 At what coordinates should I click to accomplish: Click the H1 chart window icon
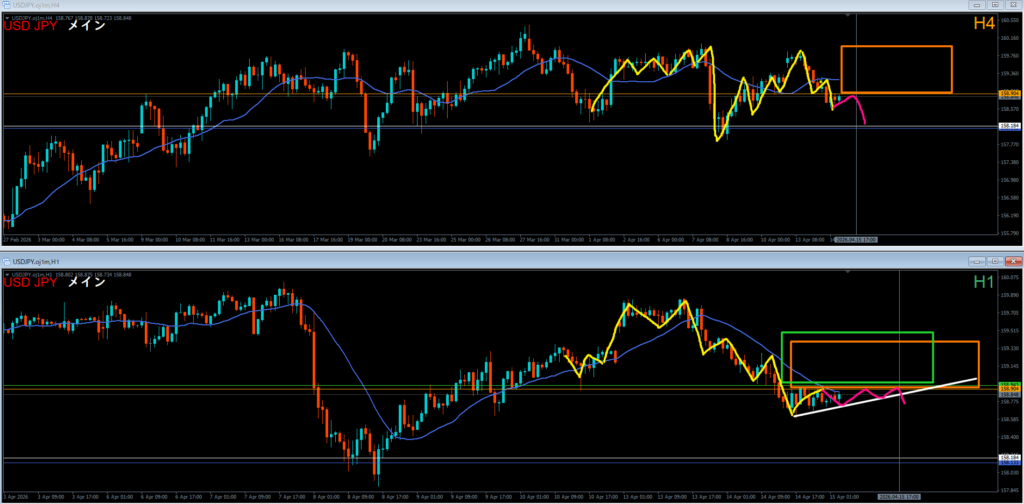[x=8, y=260]
